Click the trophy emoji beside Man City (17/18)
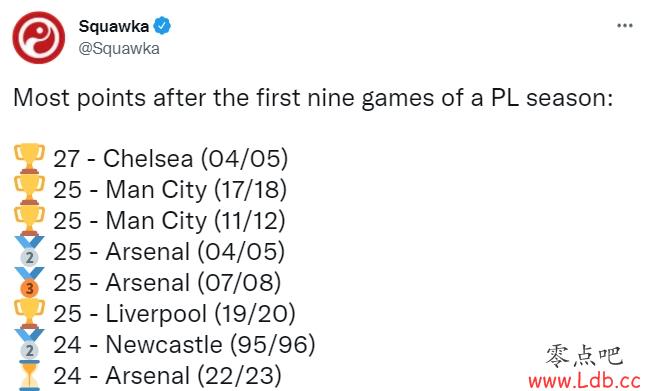This screenshot has height=391, width=650. pos(29,189)
